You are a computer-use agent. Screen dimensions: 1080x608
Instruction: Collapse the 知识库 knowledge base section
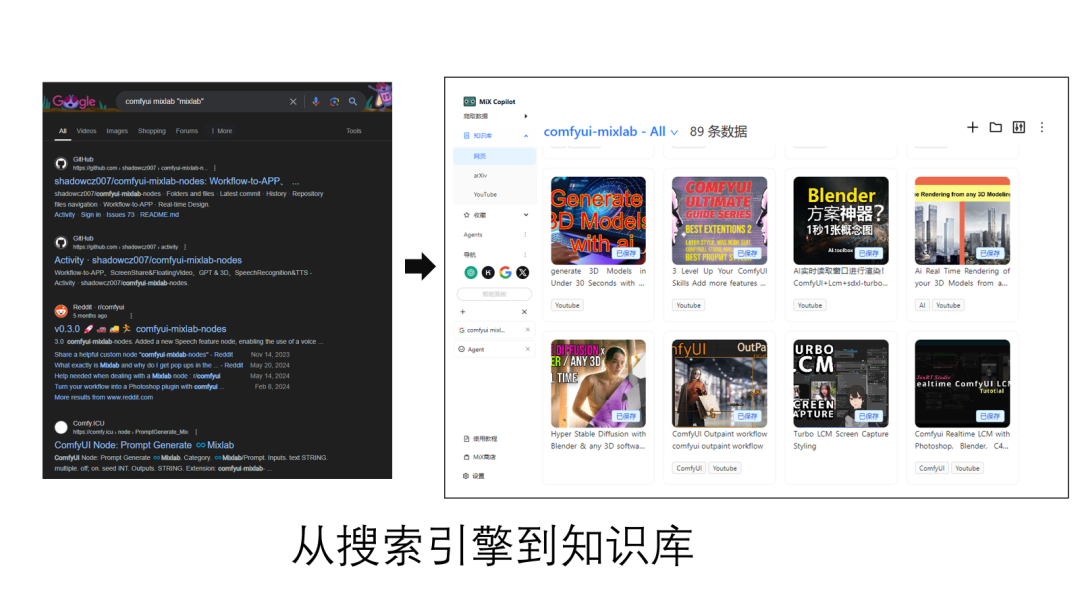click(x=526, y=136)
